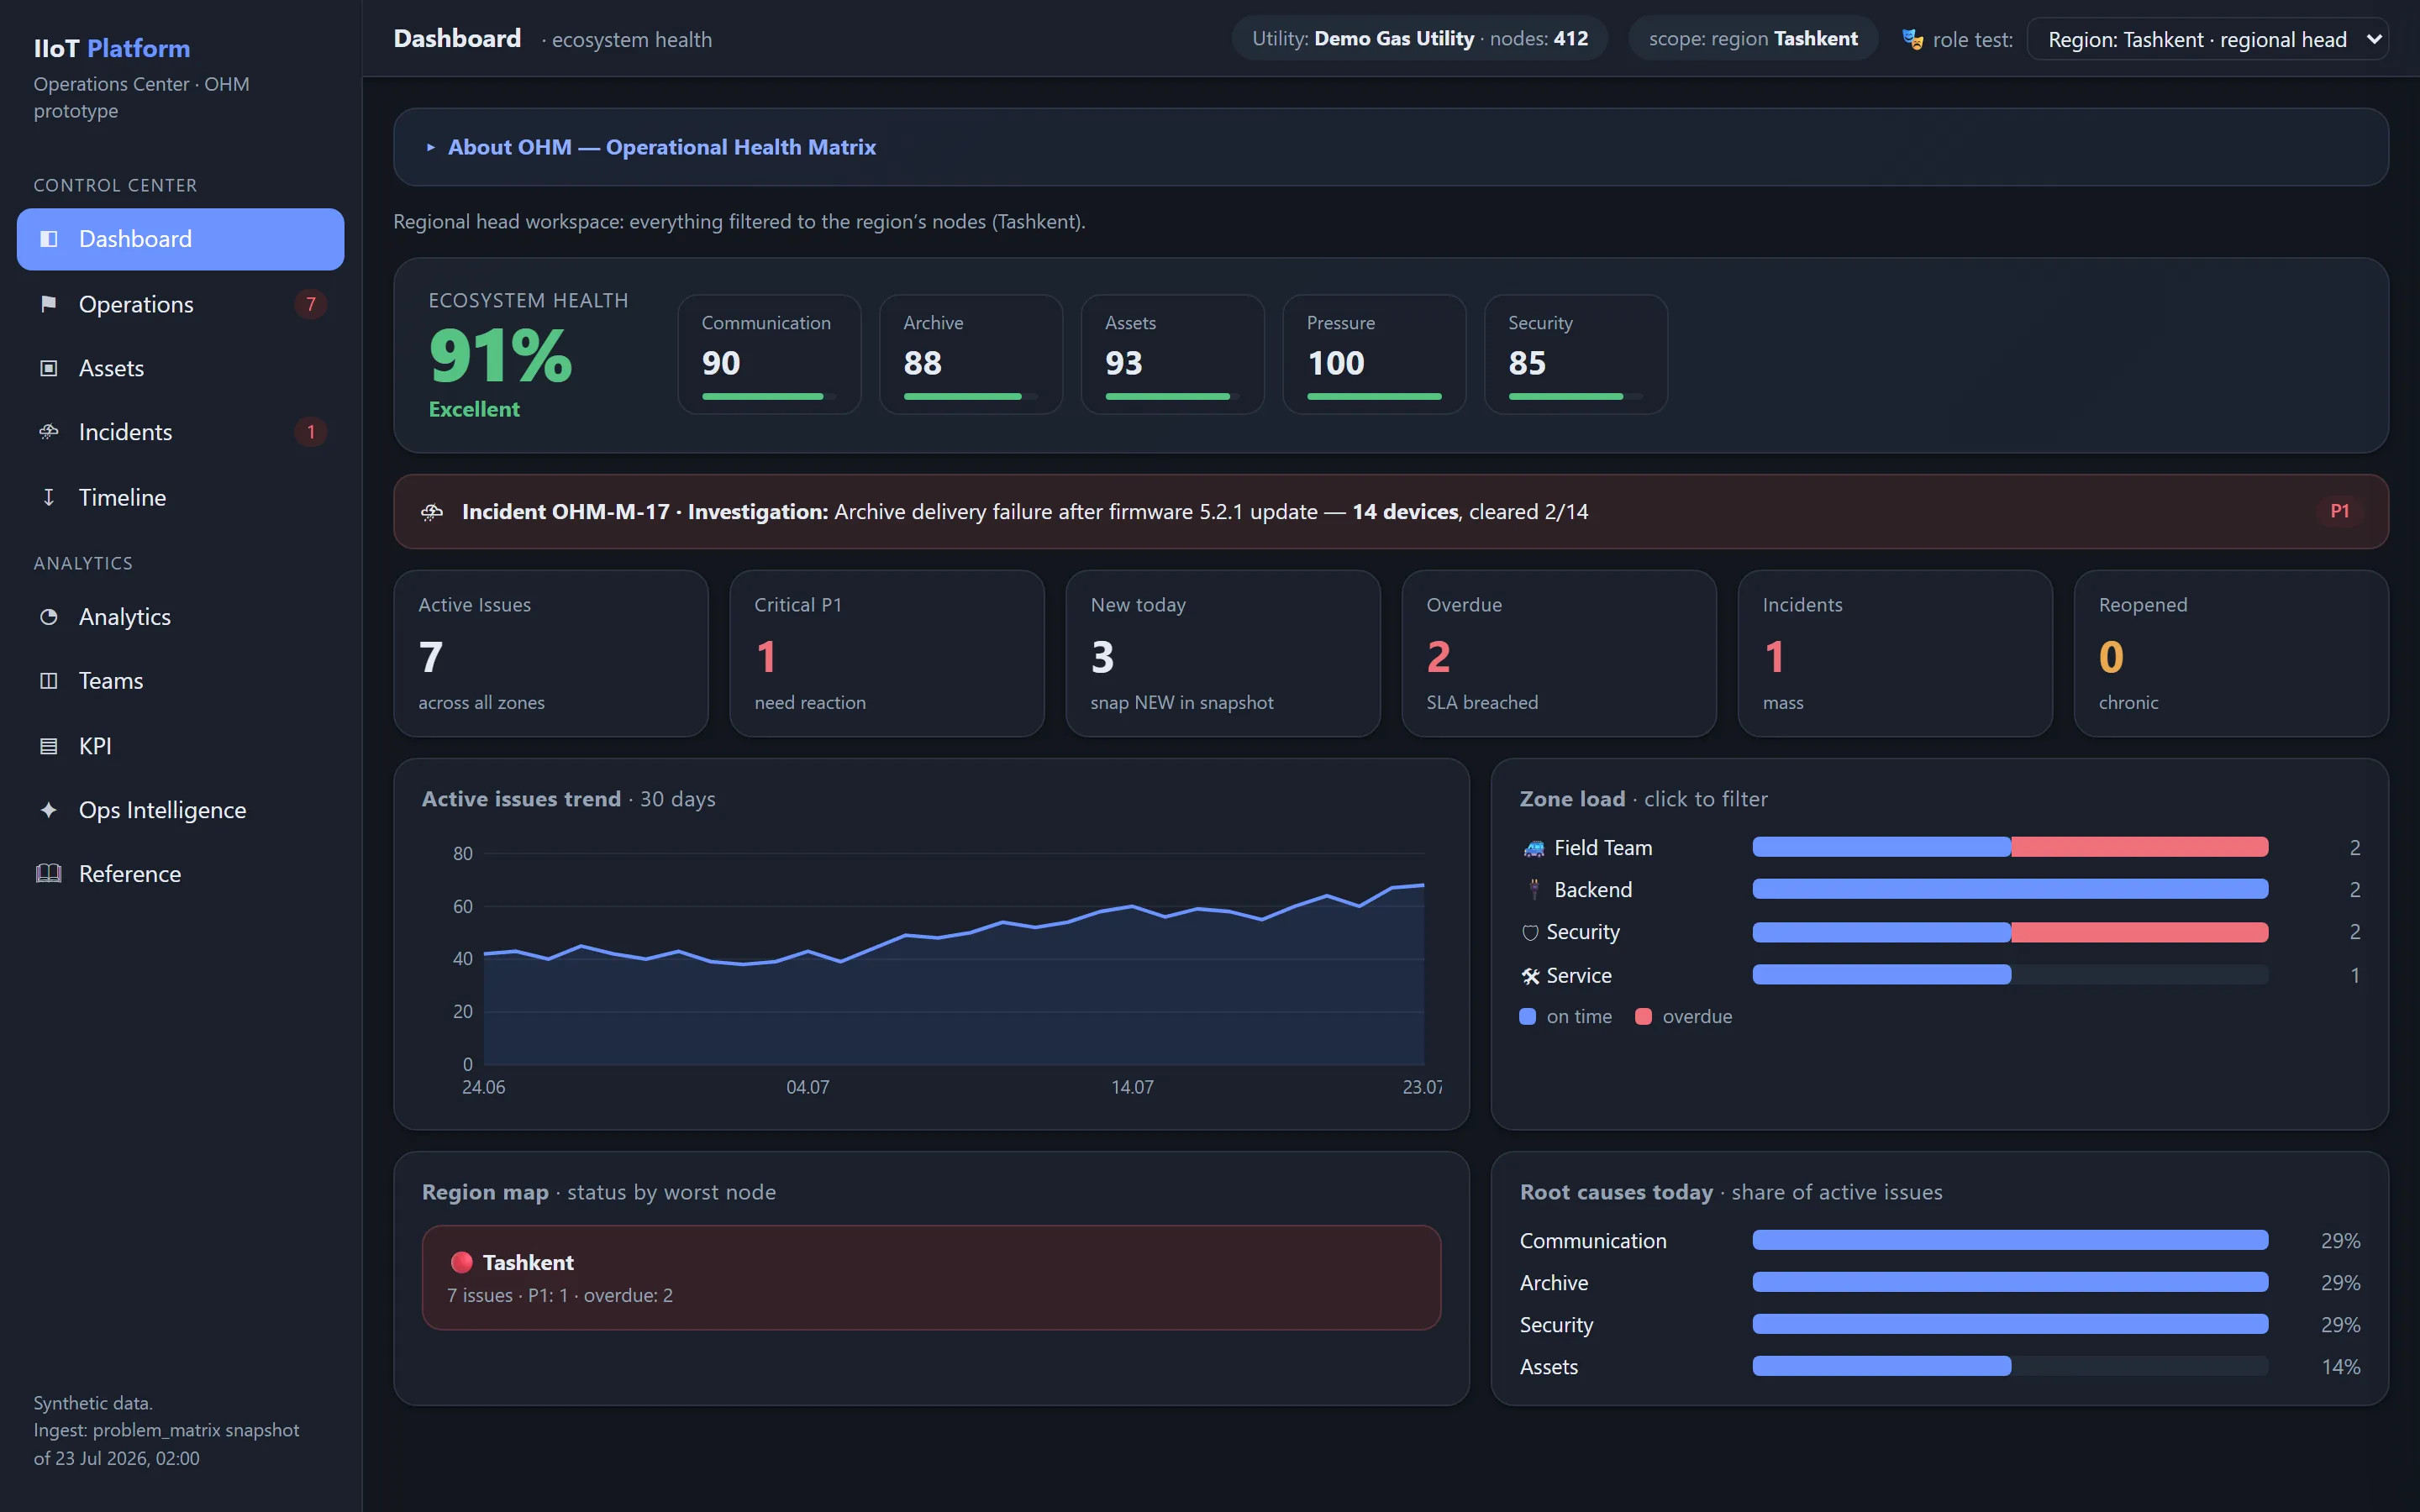
Task: Click the Assets sidebar icon
Action: tap(48, 368)
